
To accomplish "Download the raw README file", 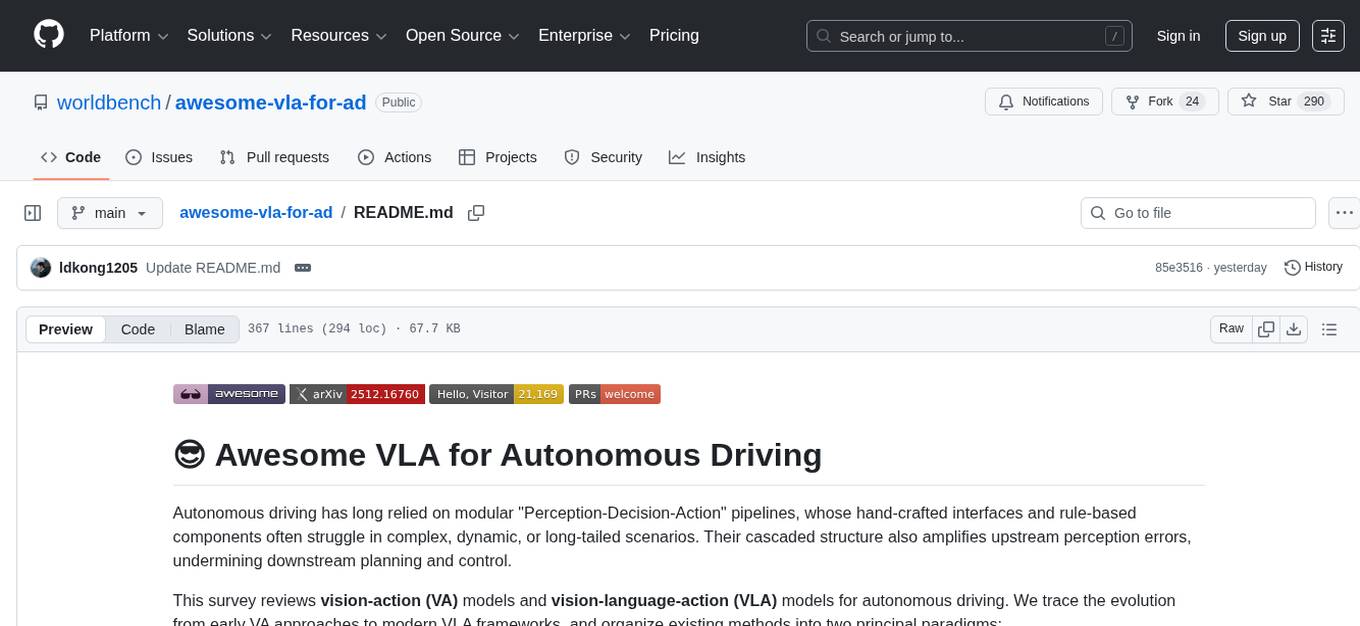I will (1294, 328).
